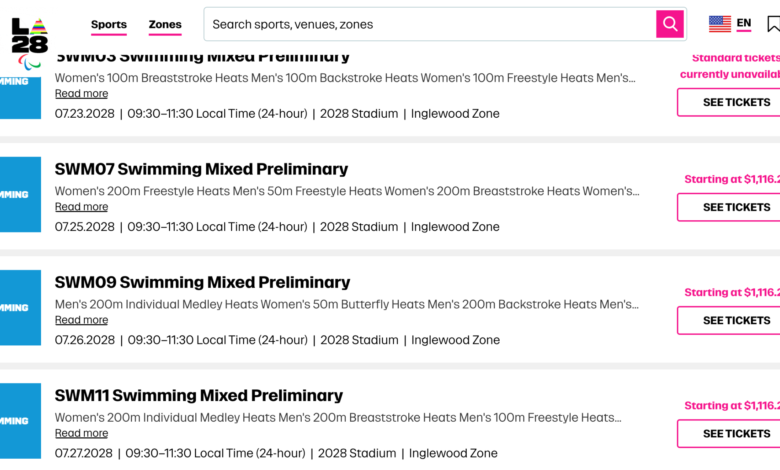Click the SWM09 swimming thumbnail tile
The height and width of the screenshot is (470, 780).
(x=20, y=307)
